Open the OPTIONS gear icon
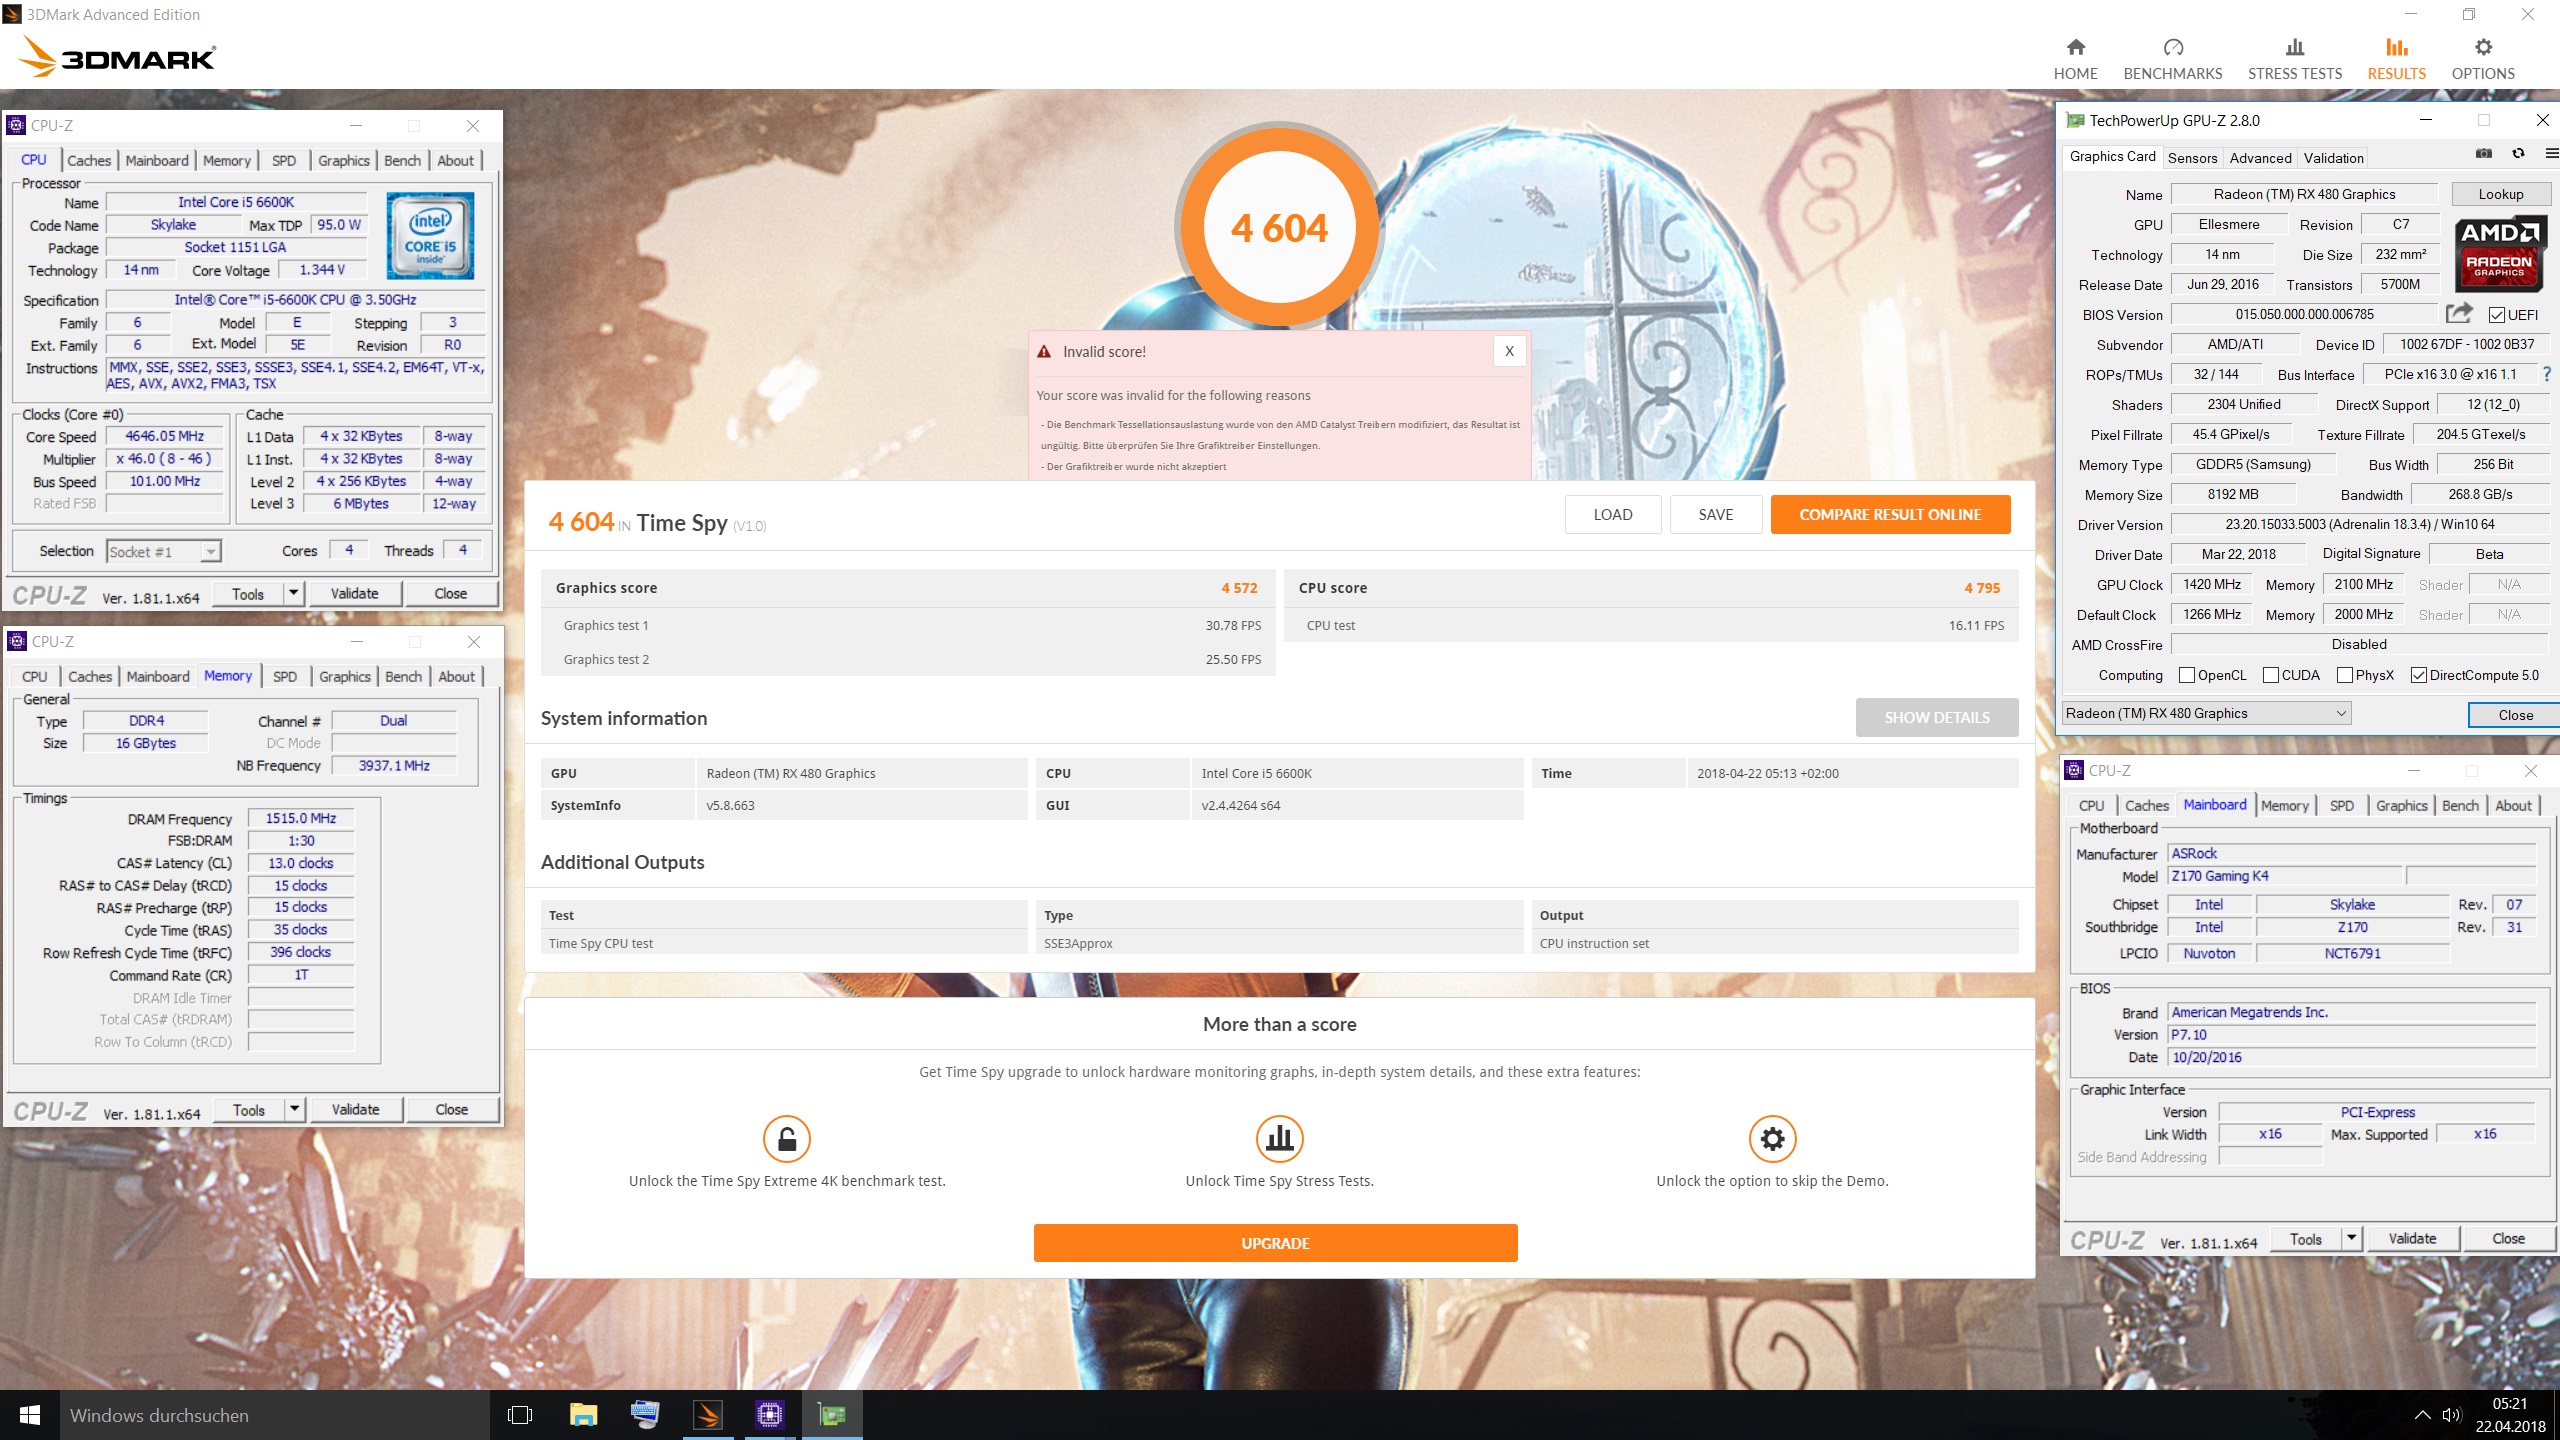2560x1440 pixels. pos(2483,47)
